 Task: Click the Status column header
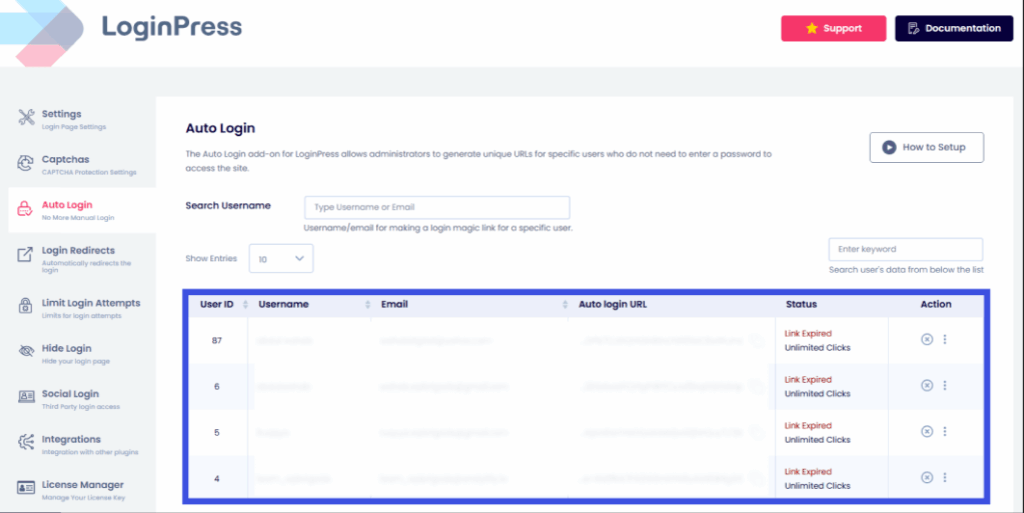click(801, 304)
